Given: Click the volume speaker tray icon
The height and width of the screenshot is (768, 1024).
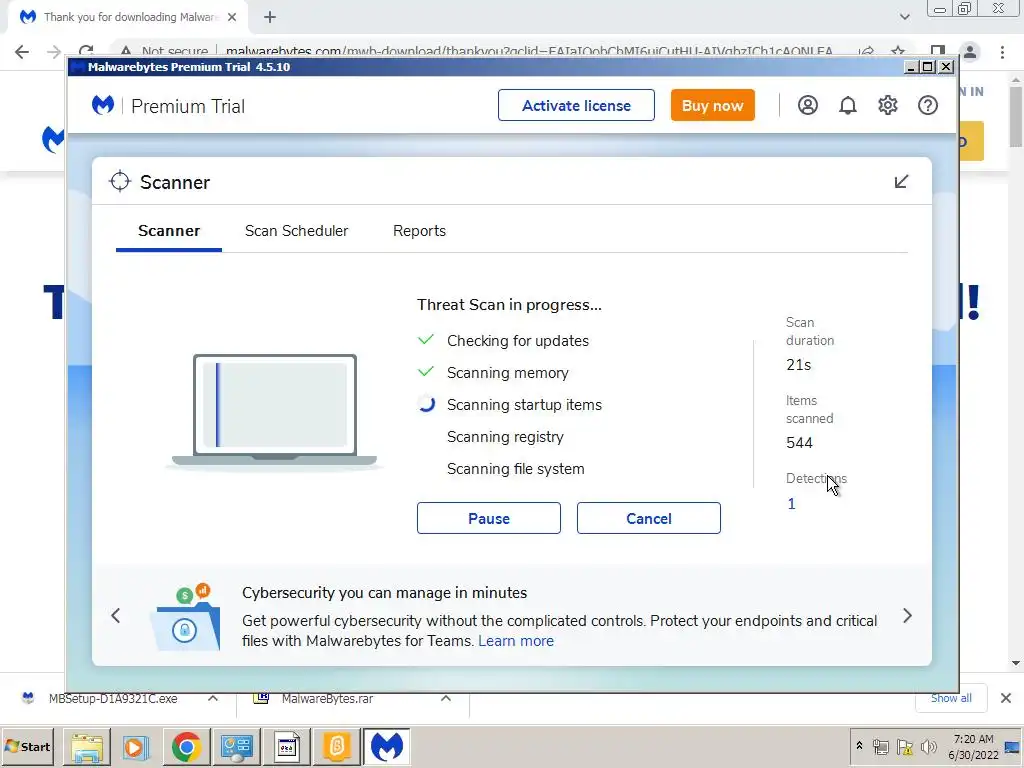Looking at the screenshot, I should pos(928,746).
